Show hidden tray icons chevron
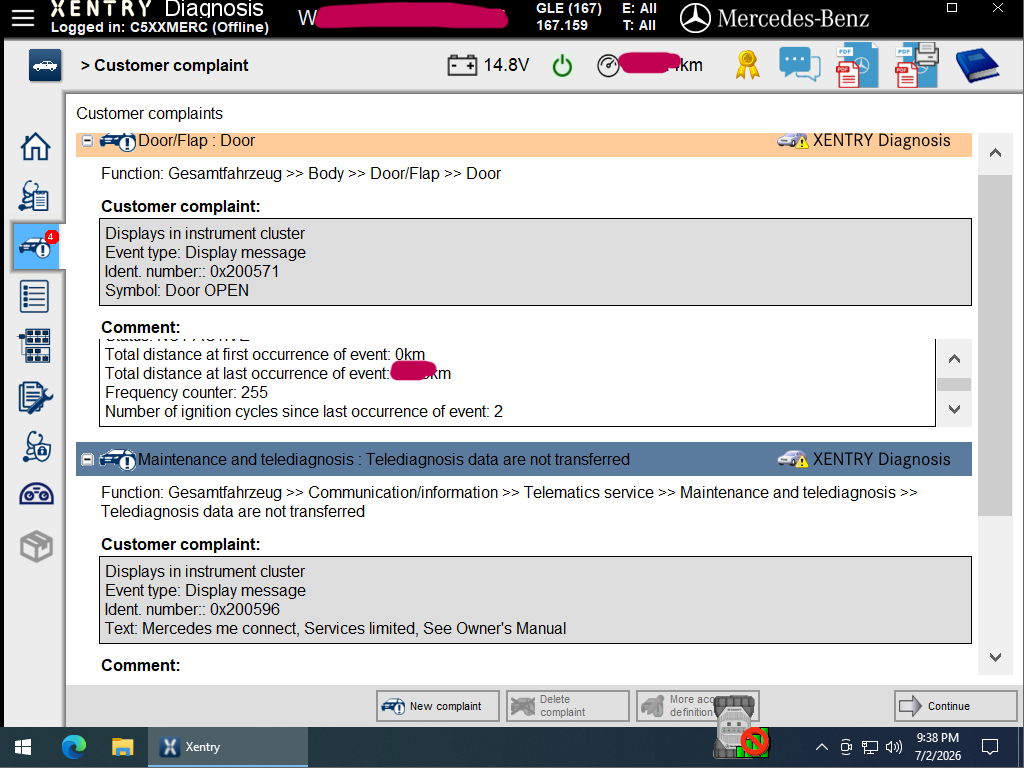The width and height of the screenshot is (1024, 768). [822, 747]
